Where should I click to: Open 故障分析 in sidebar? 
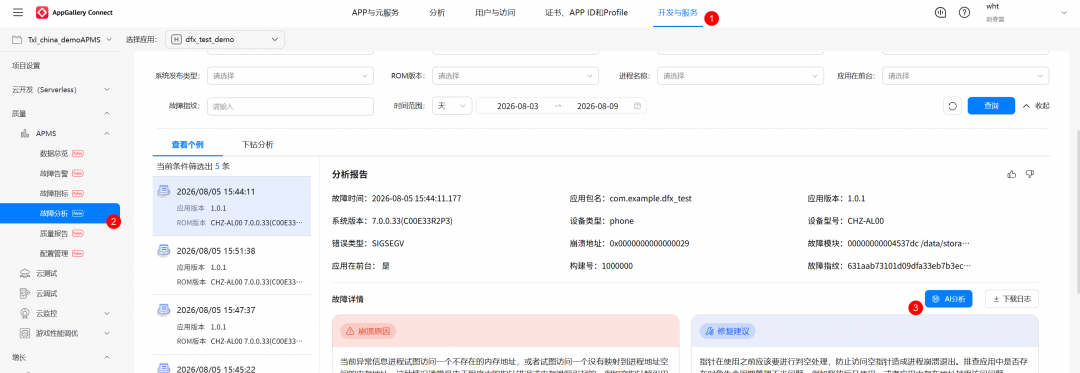(60, 213)
